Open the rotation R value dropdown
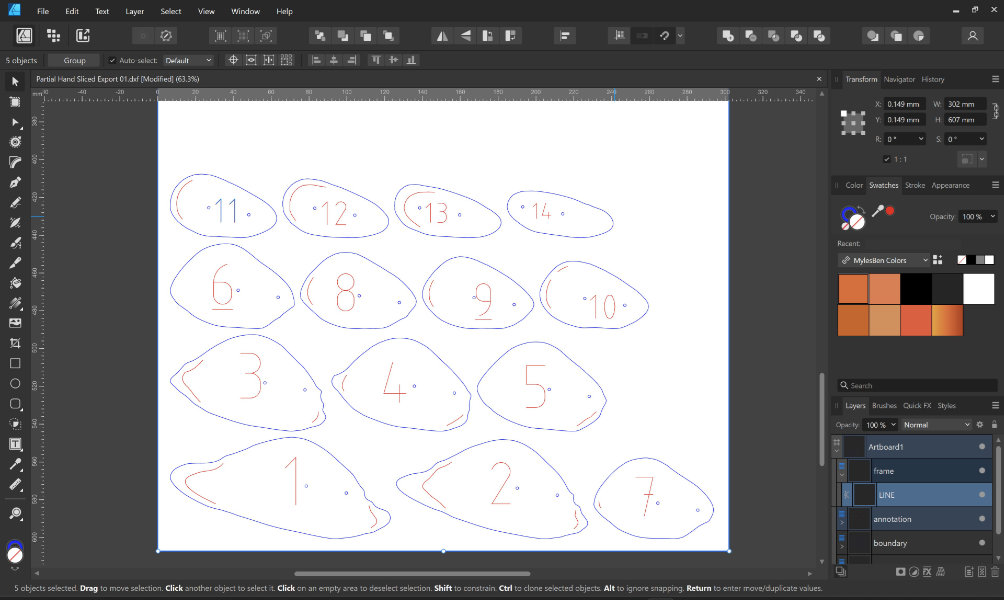The height and width of the screenshot is (600, 1004). coord(921,139)
